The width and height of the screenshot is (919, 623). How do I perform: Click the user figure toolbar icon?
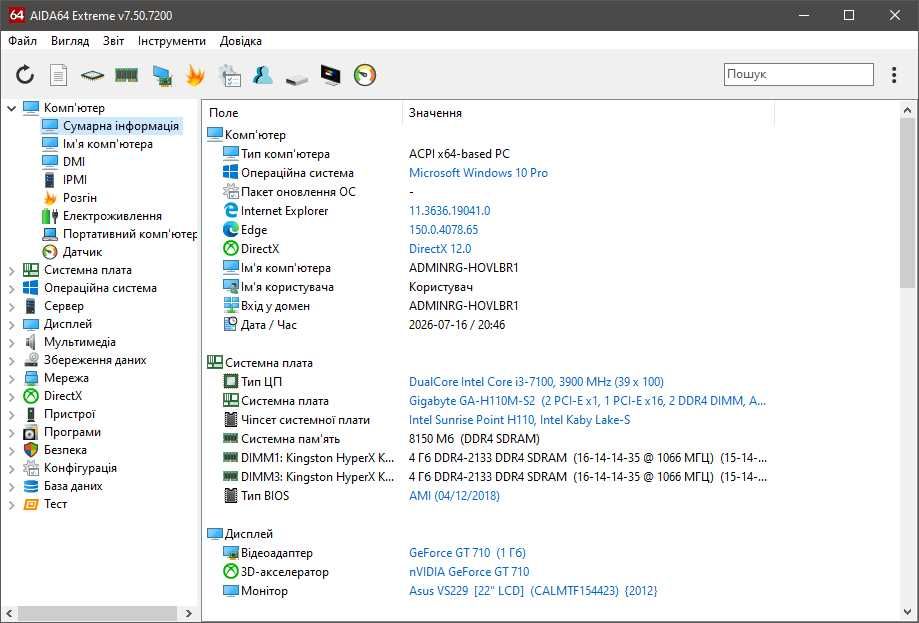tap(263, 75)
